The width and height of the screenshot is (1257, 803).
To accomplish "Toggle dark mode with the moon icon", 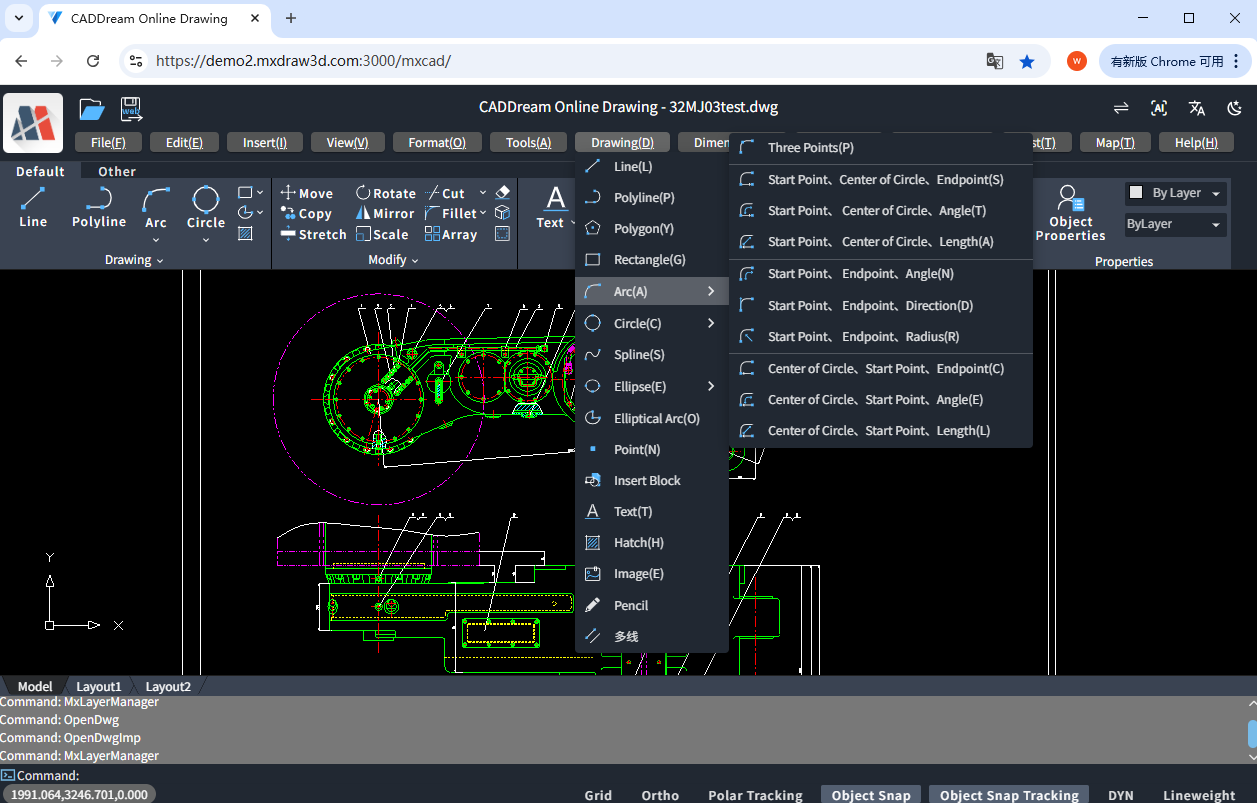I will (1235, 108).
